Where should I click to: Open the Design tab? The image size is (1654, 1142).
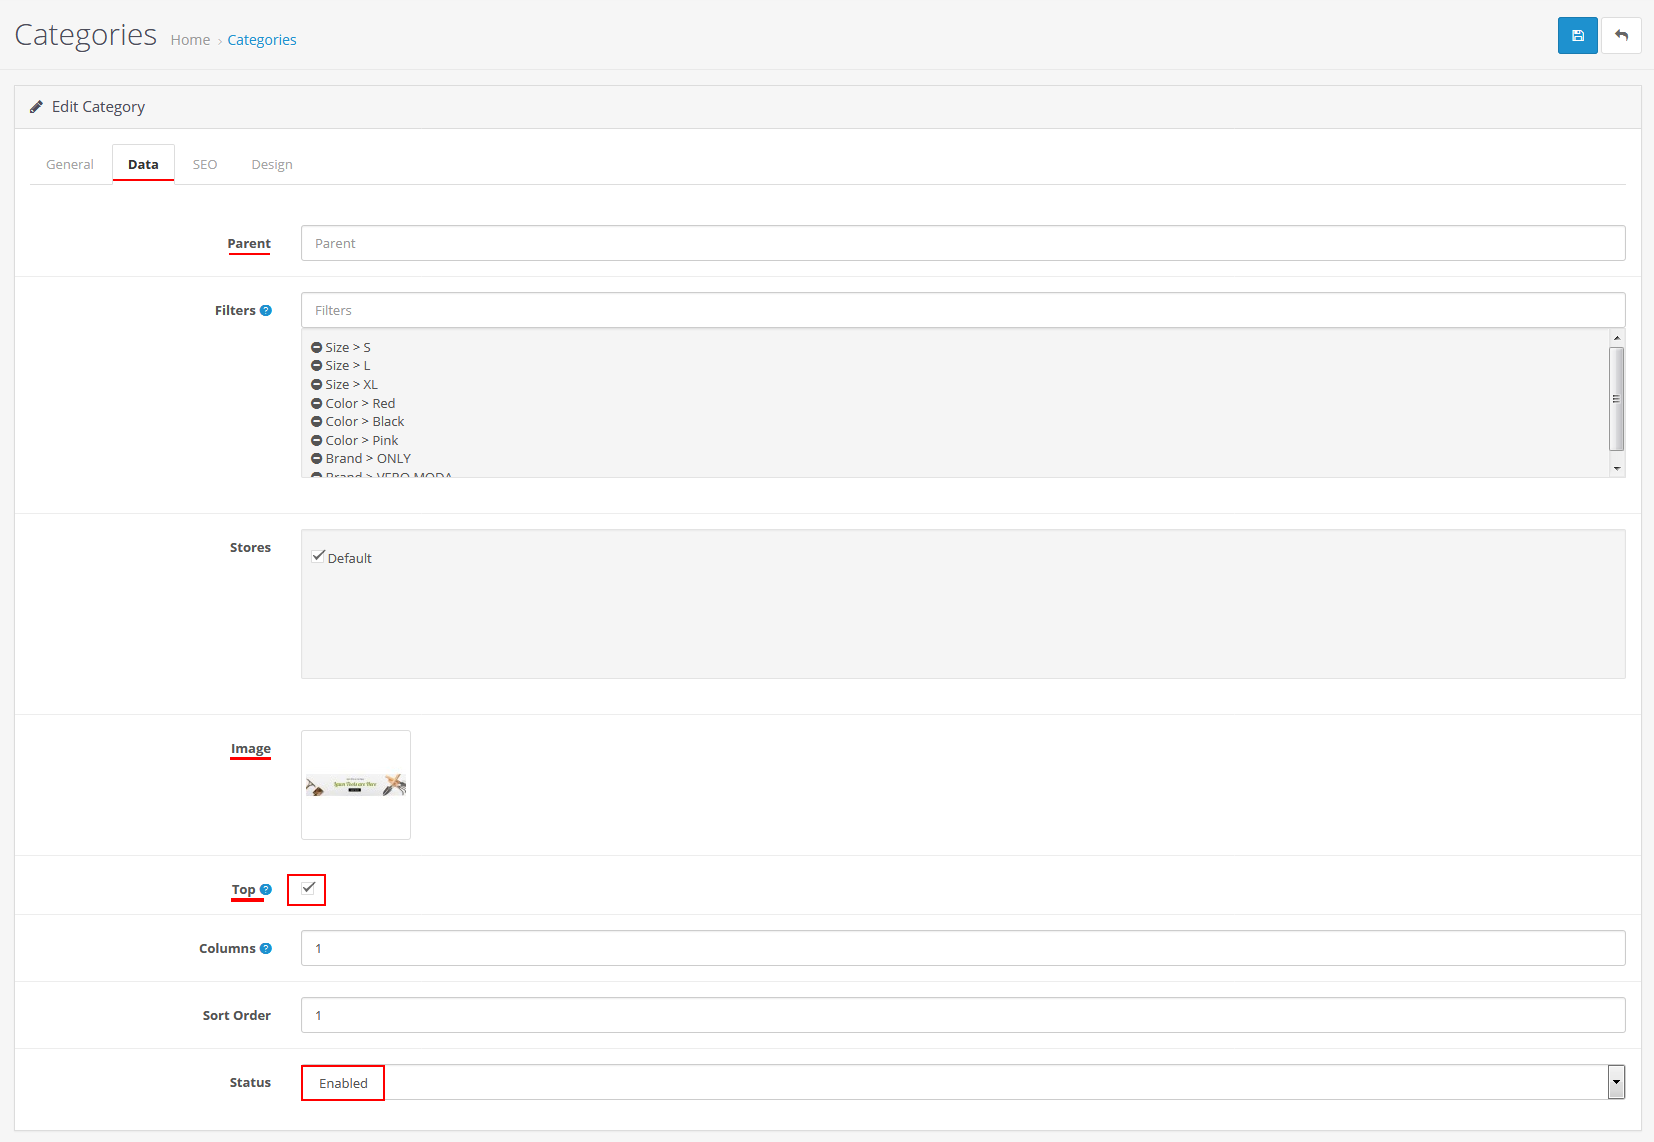[x=272, y=164]
